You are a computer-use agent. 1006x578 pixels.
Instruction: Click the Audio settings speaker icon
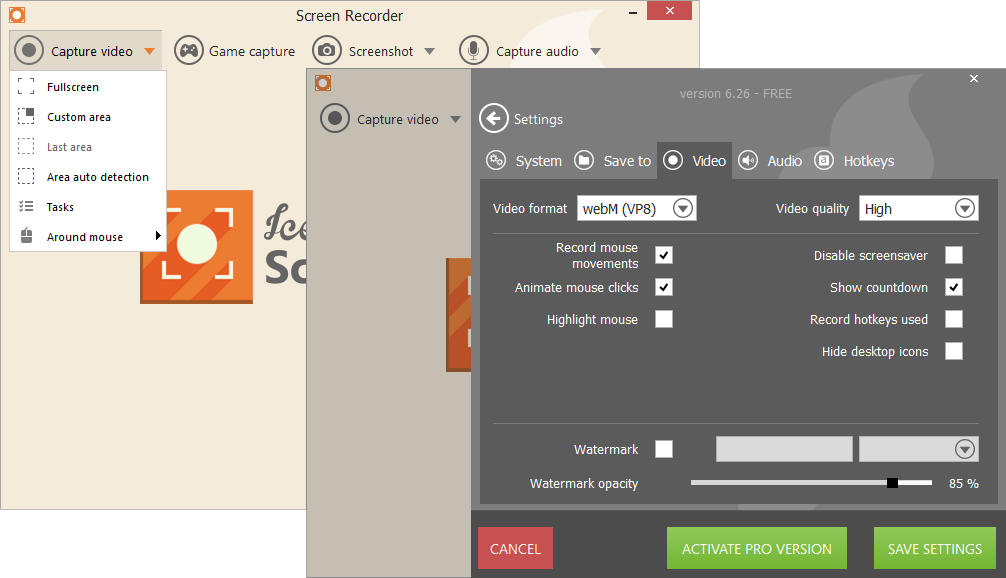[747, 160]
